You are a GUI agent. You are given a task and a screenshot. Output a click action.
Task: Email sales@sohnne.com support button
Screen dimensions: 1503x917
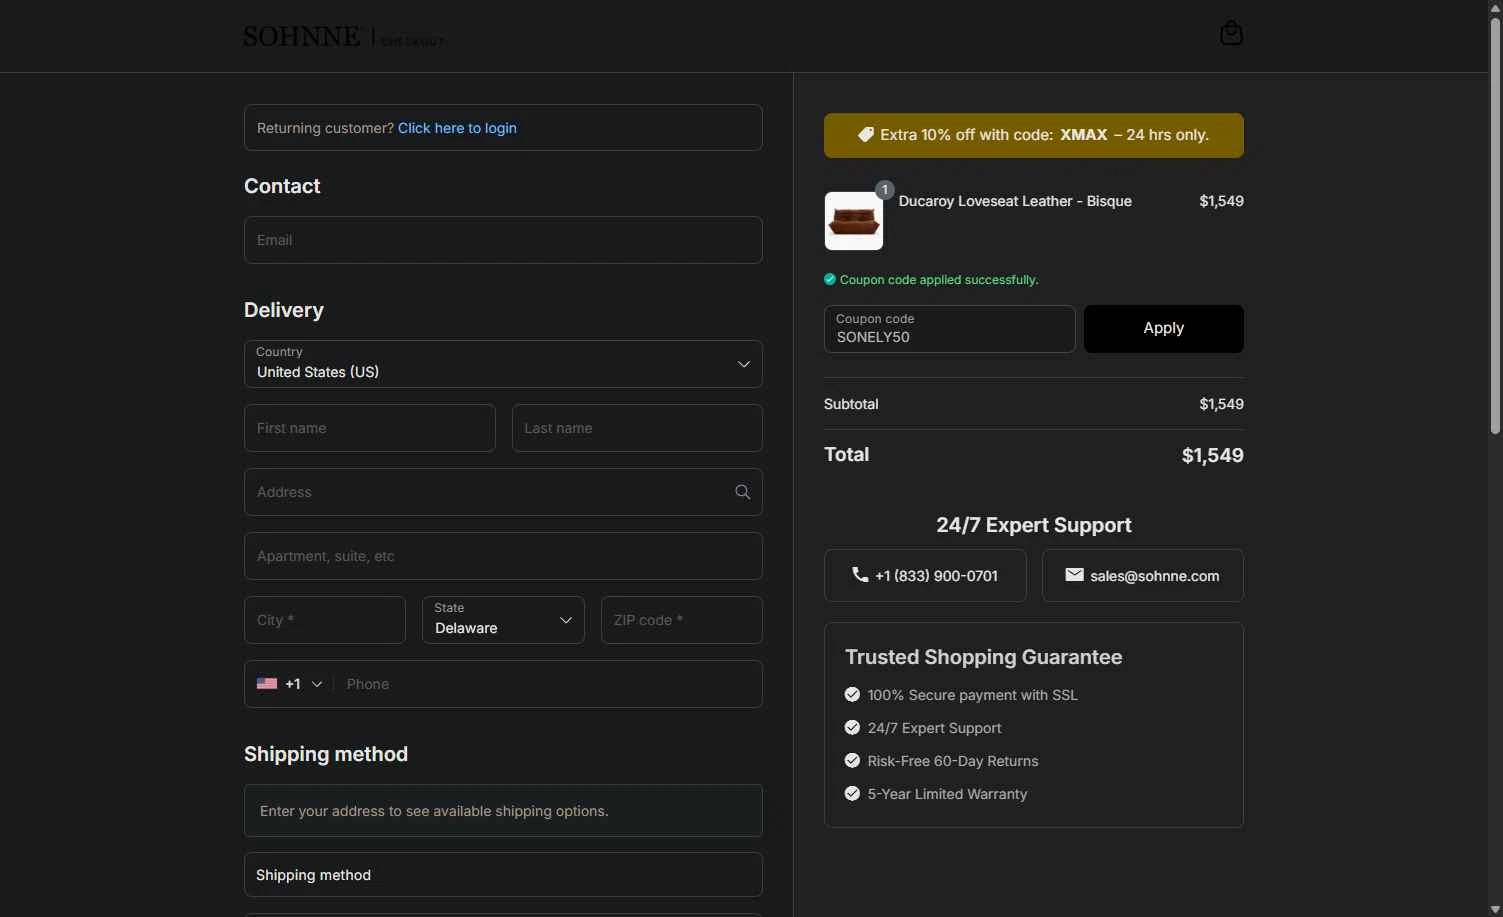(x=1143, y=575)
